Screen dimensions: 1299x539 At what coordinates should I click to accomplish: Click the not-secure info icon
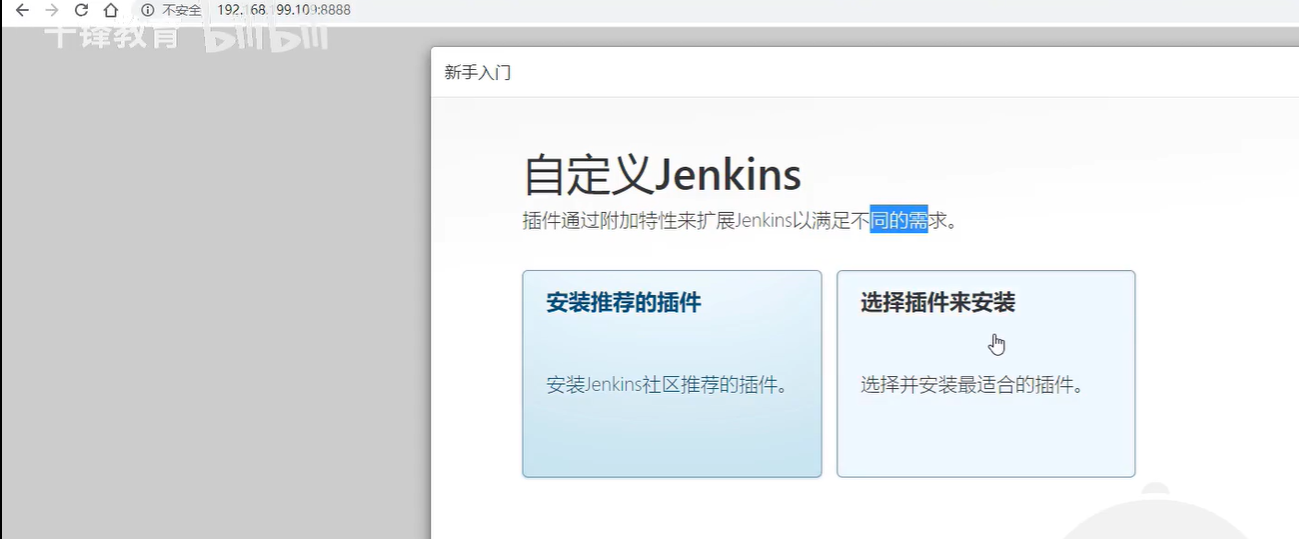coord(148,10)
